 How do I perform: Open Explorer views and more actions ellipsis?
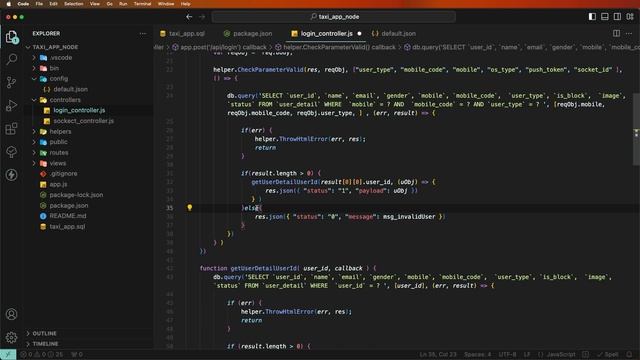point(142,33)
